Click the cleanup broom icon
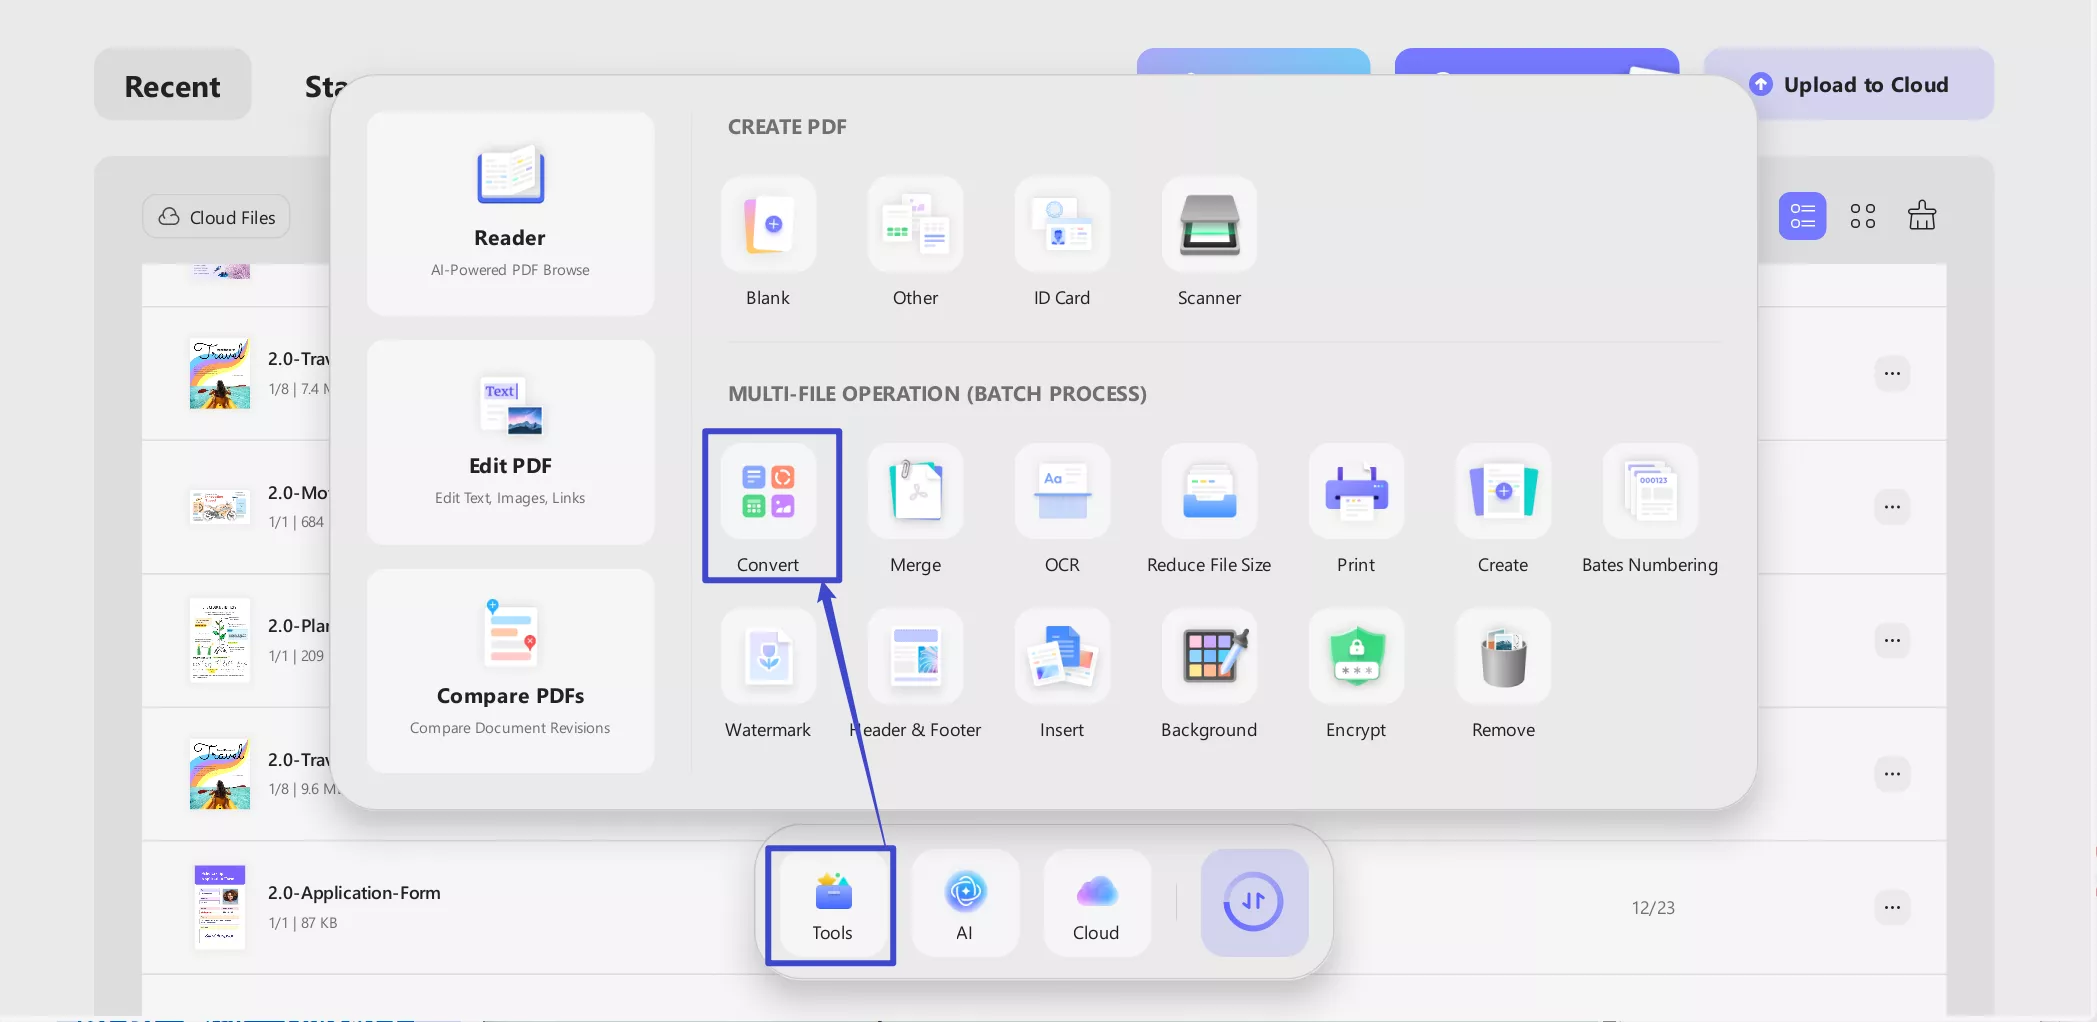Image resolution: width=2097 pixels, height=1022 pixels. pyautogui.click(x=1922, y=215)
